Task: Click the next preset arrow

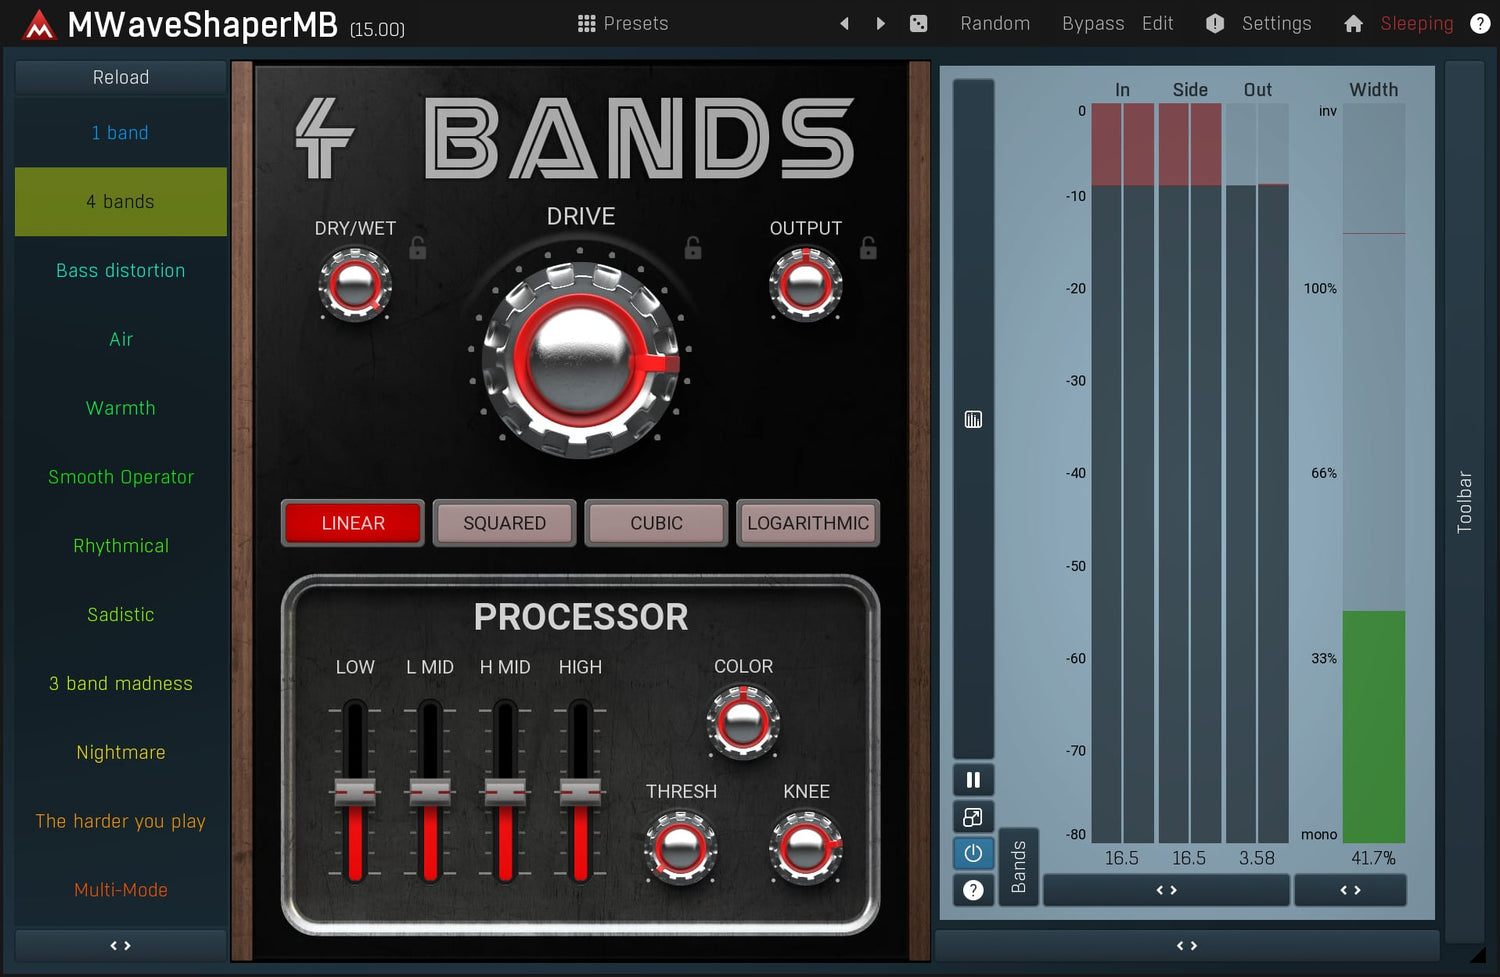Action: (x=880, y=23)
